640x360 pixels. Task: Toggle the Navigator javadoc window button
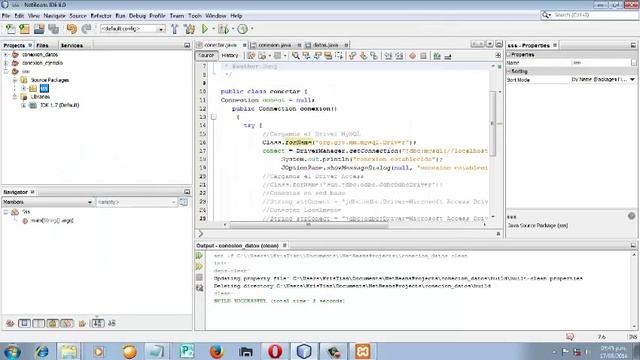click(183, 202)
